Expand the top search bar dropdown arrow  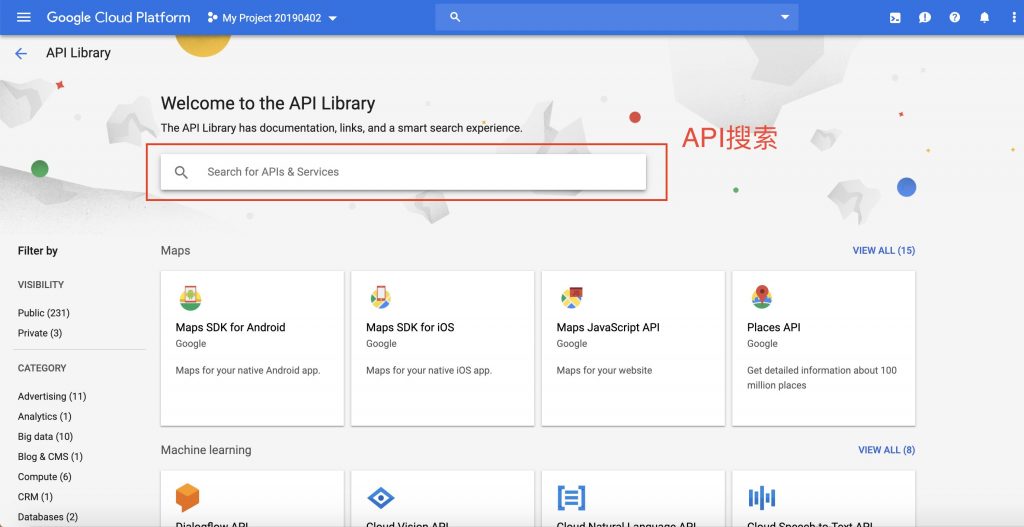coord(785,18)
